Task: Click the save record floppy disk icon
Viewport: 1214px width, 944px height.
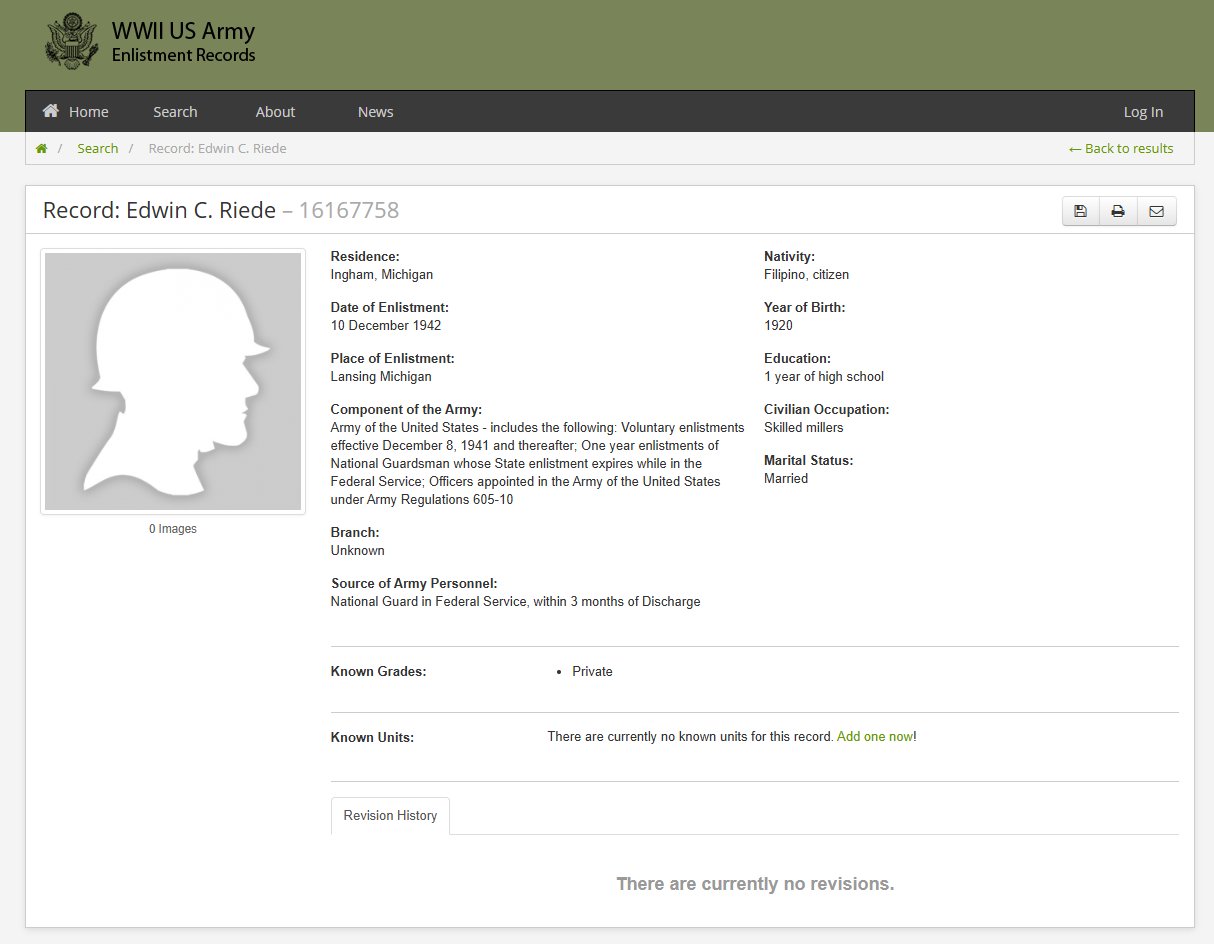Action: [x=1080, y=211]
